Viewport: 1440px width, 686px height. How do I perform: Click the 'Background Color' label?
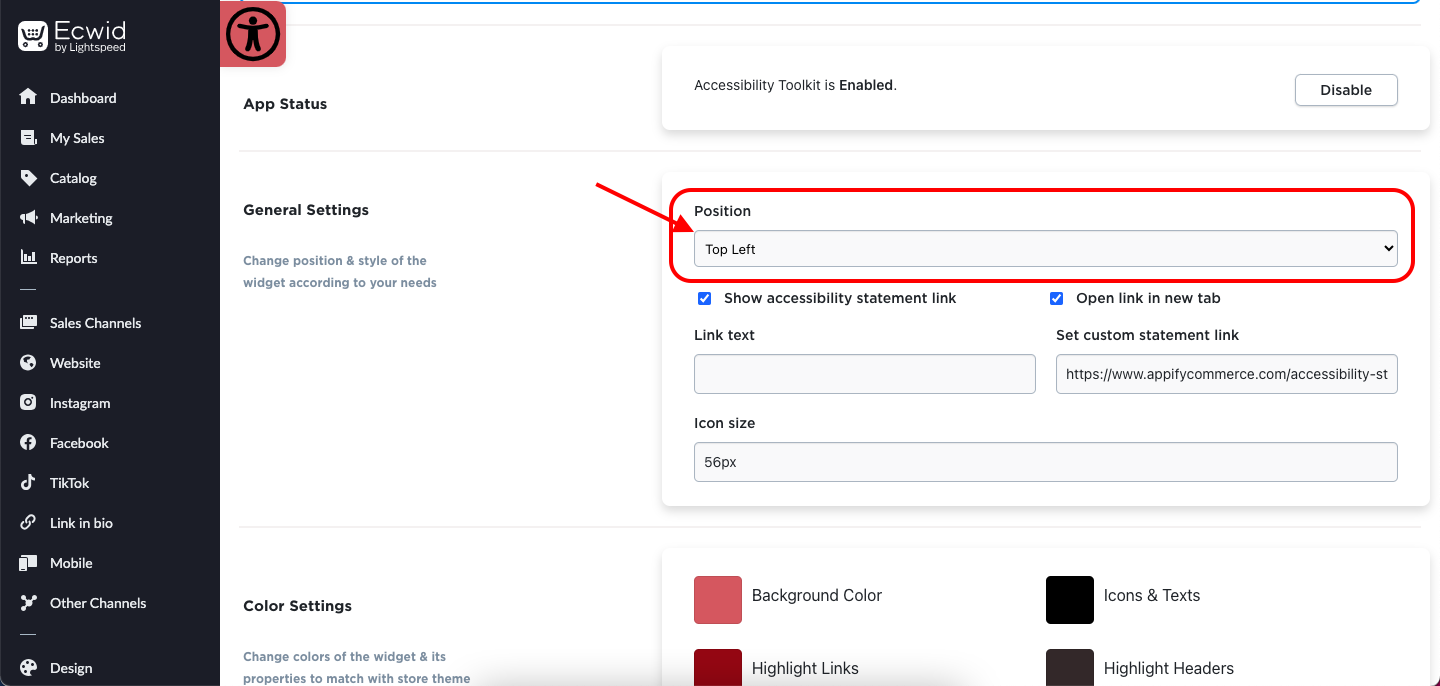(817, 595)
